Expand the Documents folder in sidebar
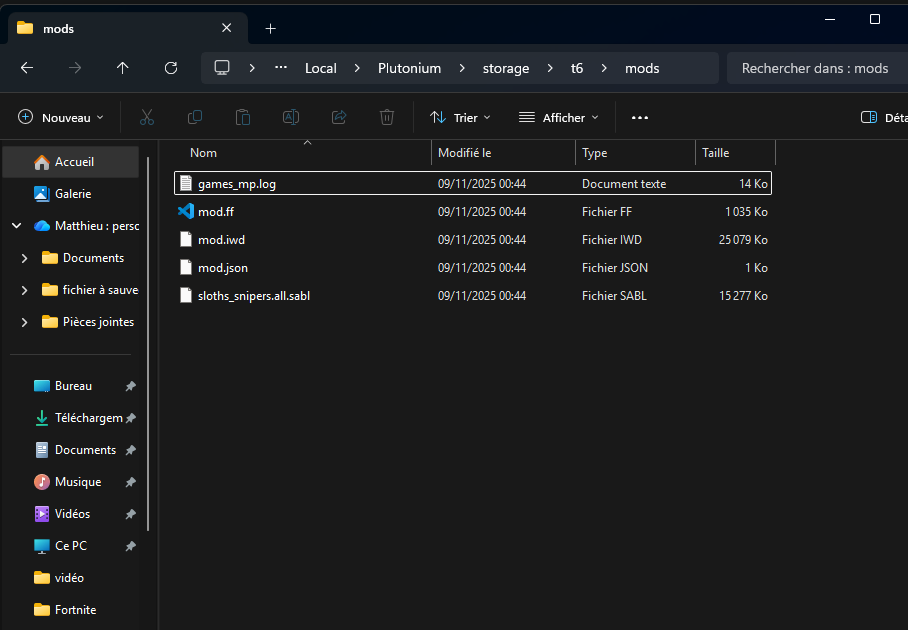The image size is (908, 630). [24, 258]
